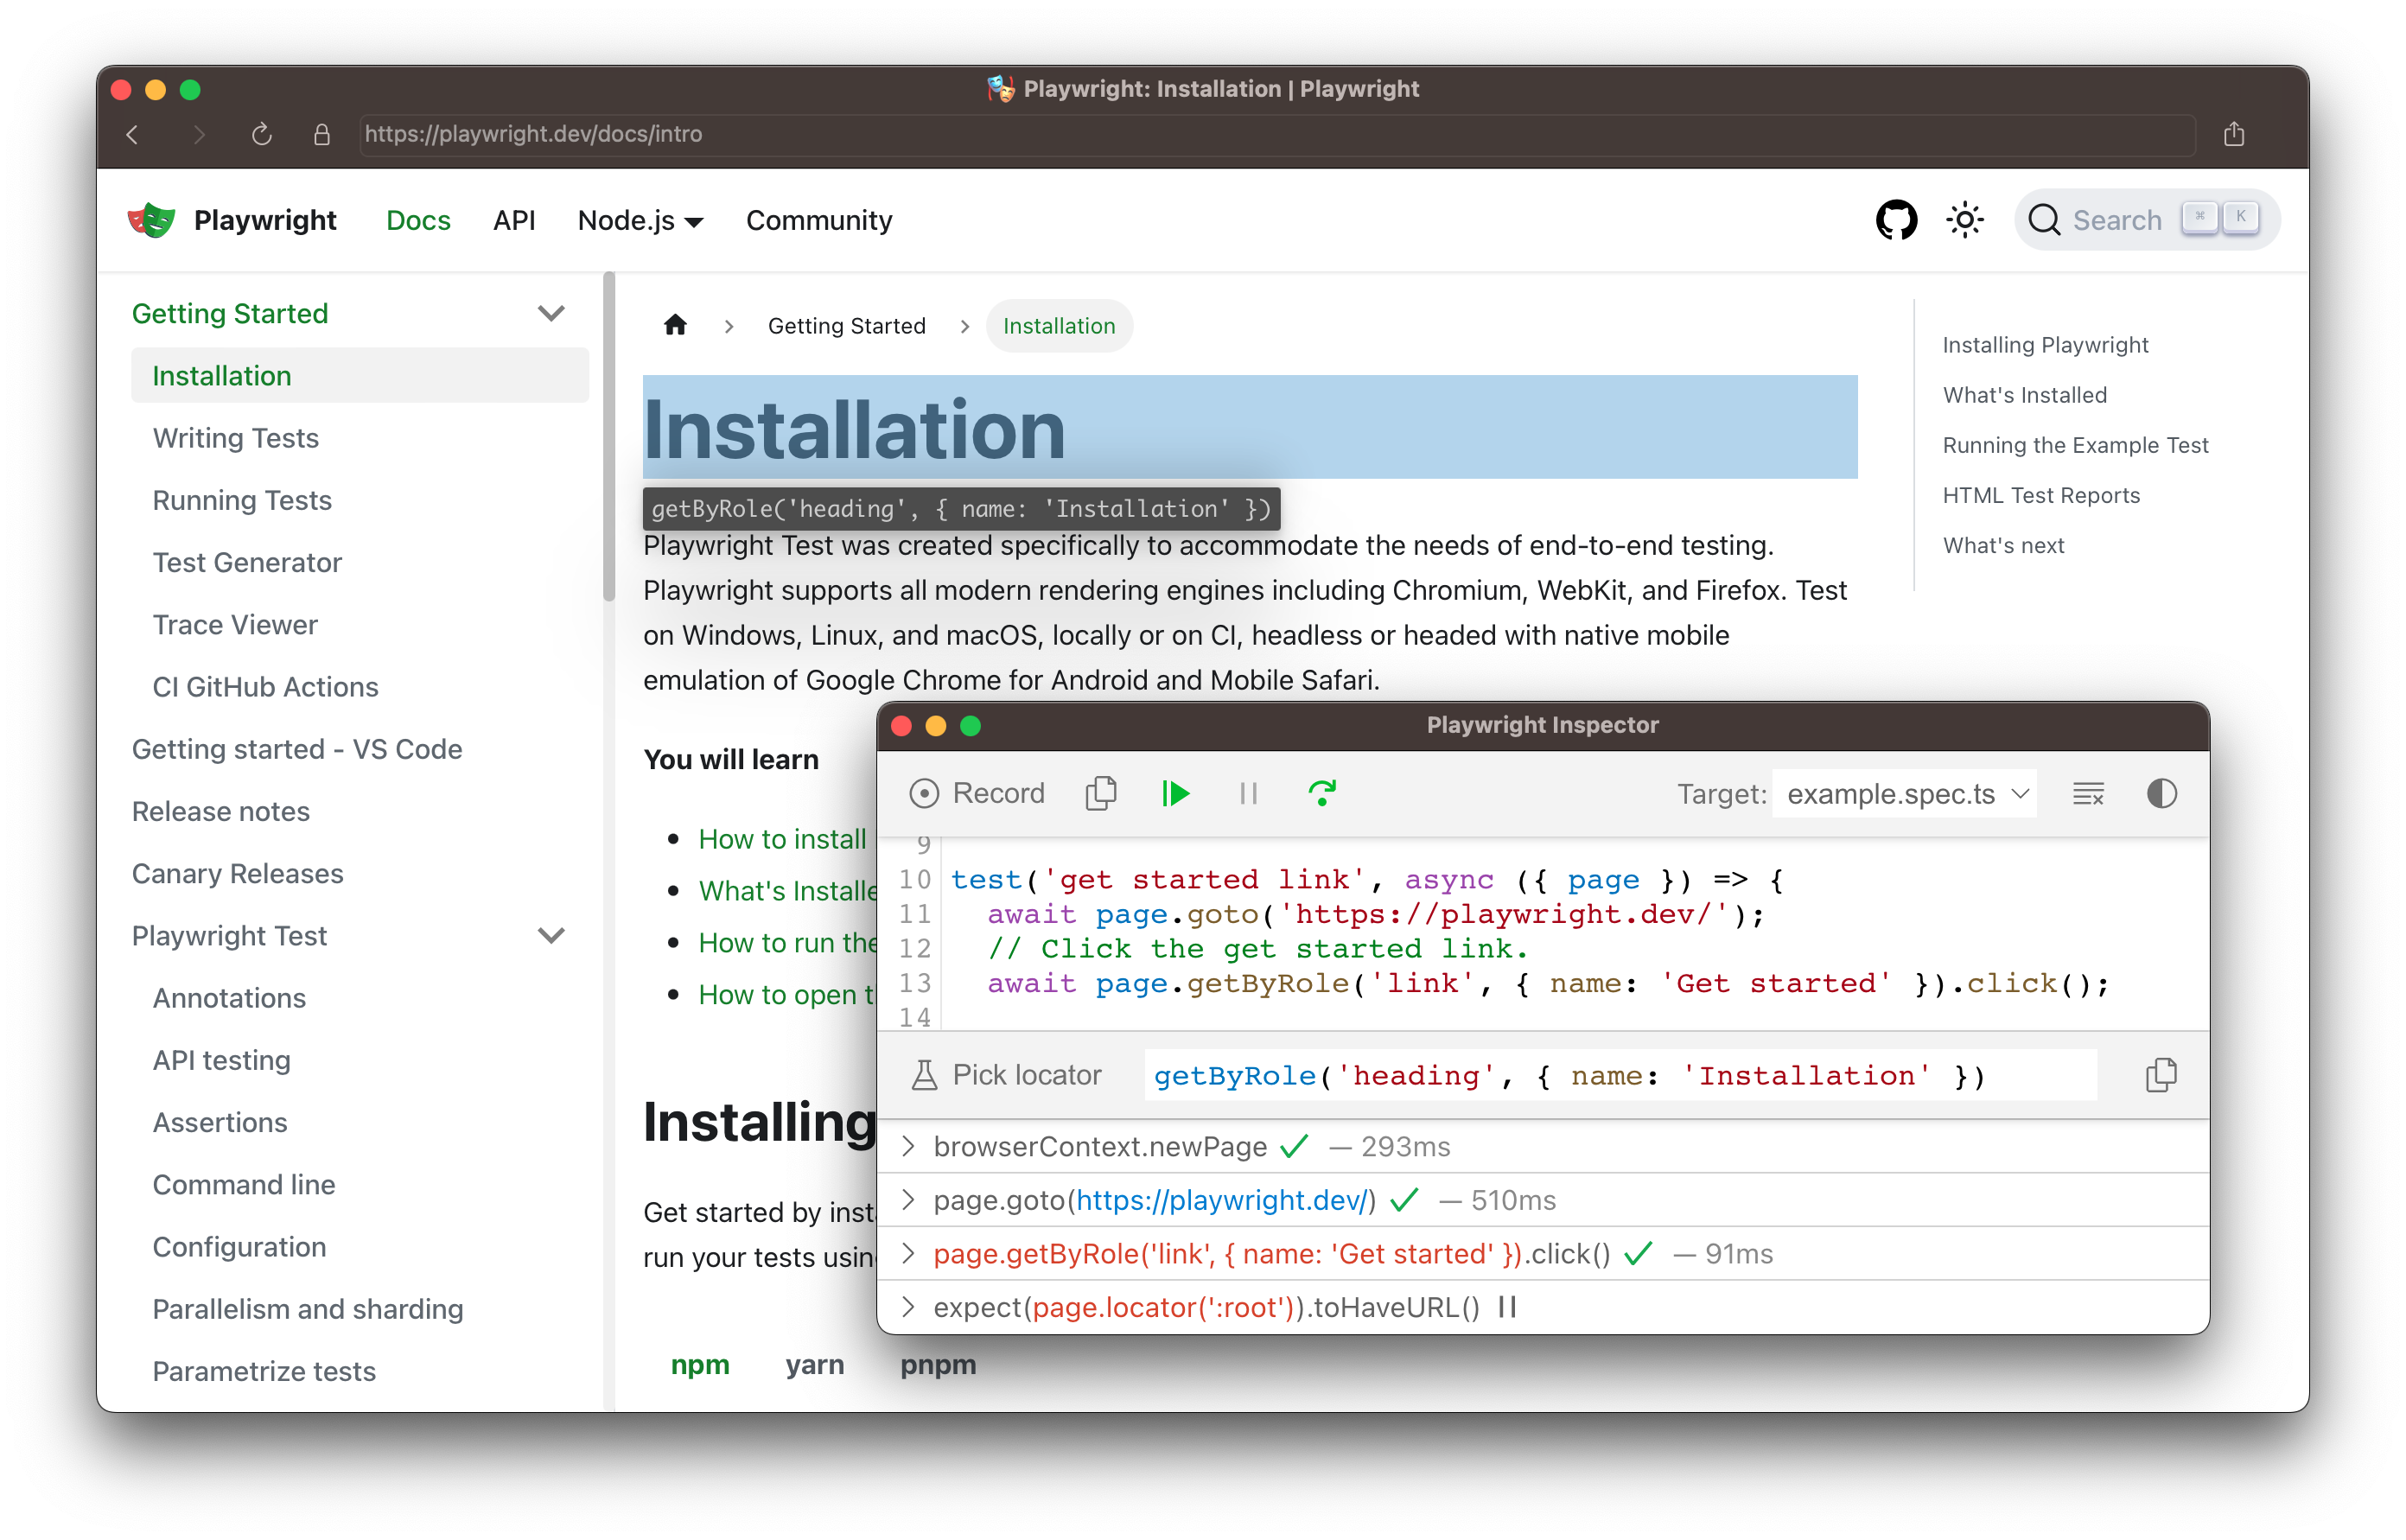Image resolution: width=2406 pixels, height=1540 pixels.
Task: Expand the Getting Started section in sidebar
Action: 551,314
